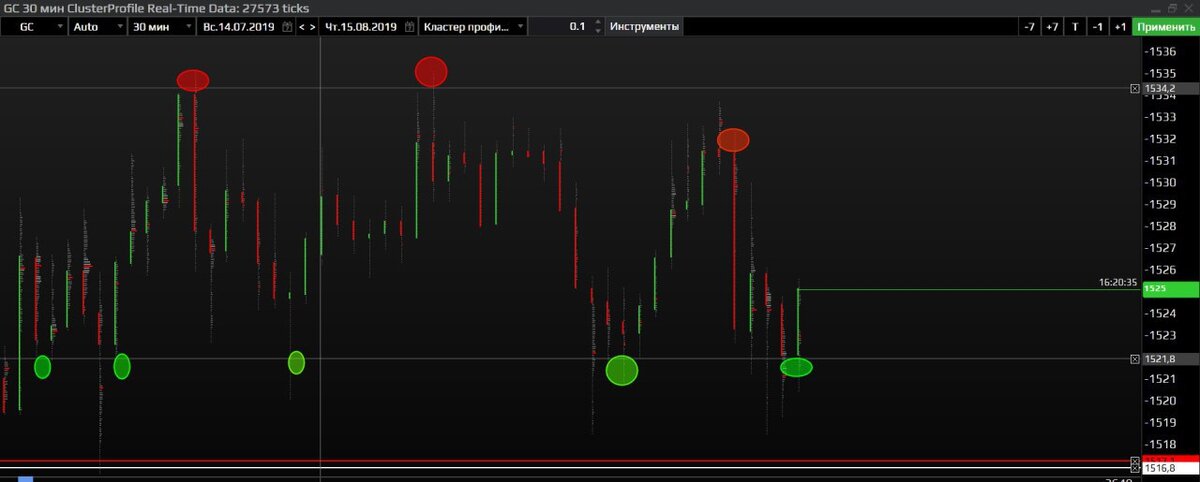Viewport: 1200px width, 482px height.
Task: Open the 30 мин timeframe dropdown
Action: [x=162, y=27]
